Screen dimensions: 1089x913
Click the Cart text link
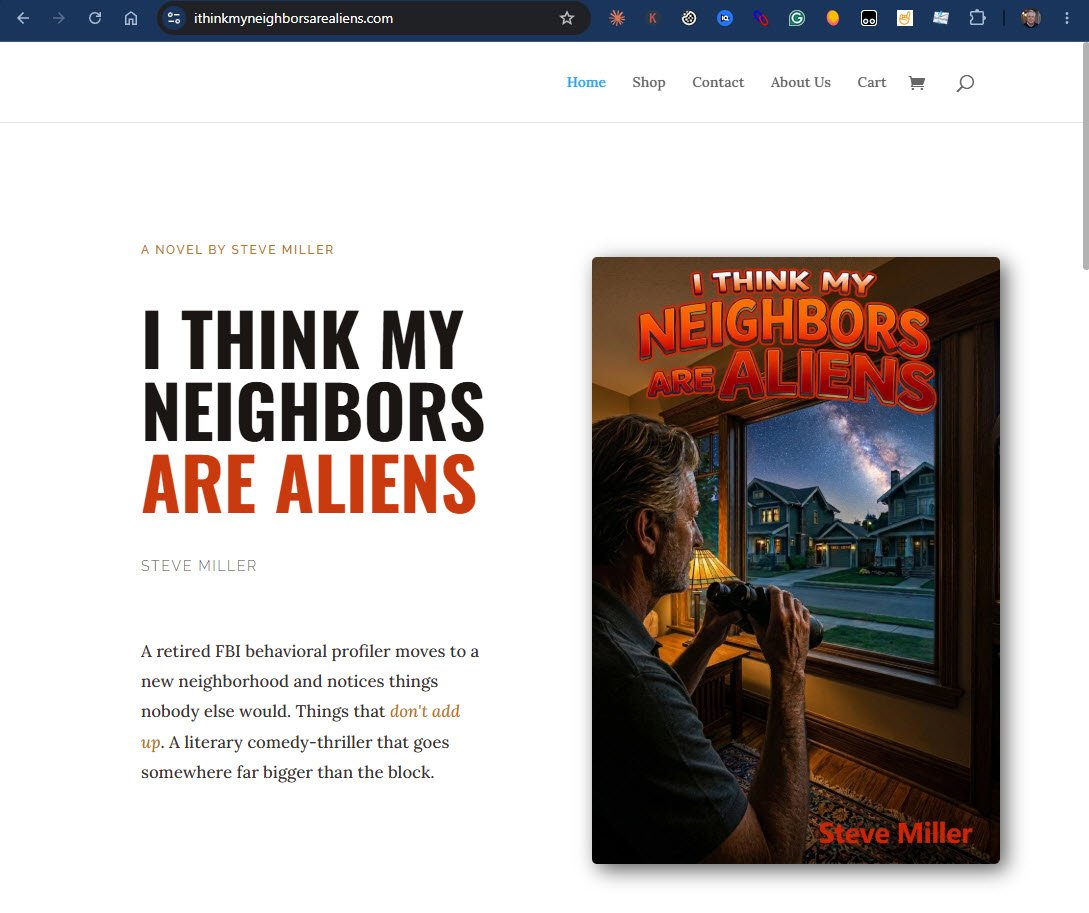[871, 83]
